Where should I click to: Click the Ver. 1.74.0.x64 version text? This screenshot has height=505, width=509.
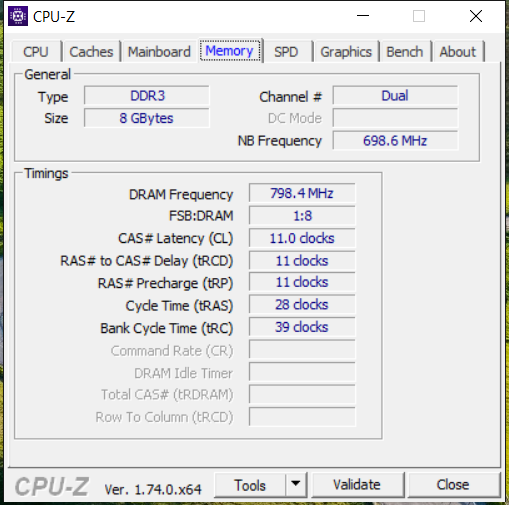coord(153,489)
